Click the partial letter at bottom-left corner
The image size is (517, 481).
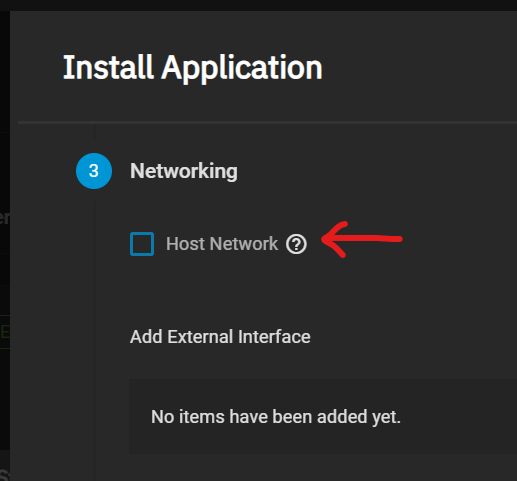click(x=4, y=475)
